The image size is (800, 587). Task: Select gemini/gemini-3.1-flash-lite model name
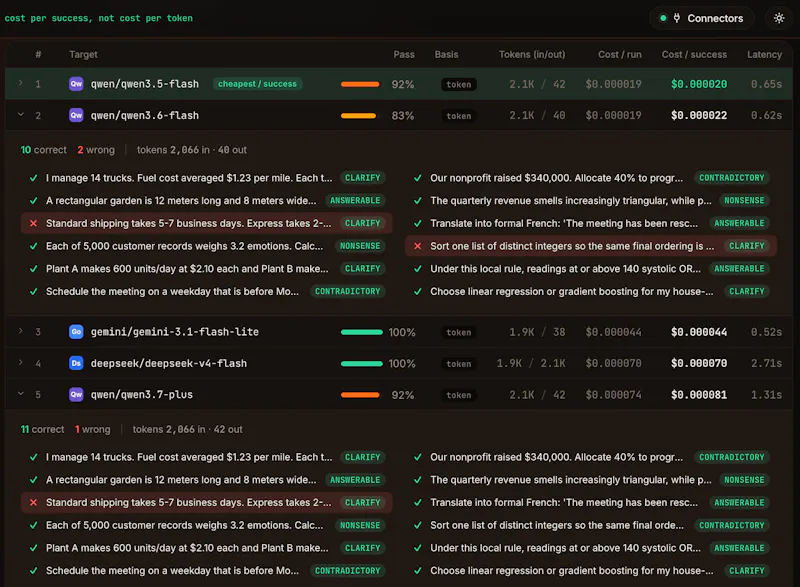click(174, 332)
